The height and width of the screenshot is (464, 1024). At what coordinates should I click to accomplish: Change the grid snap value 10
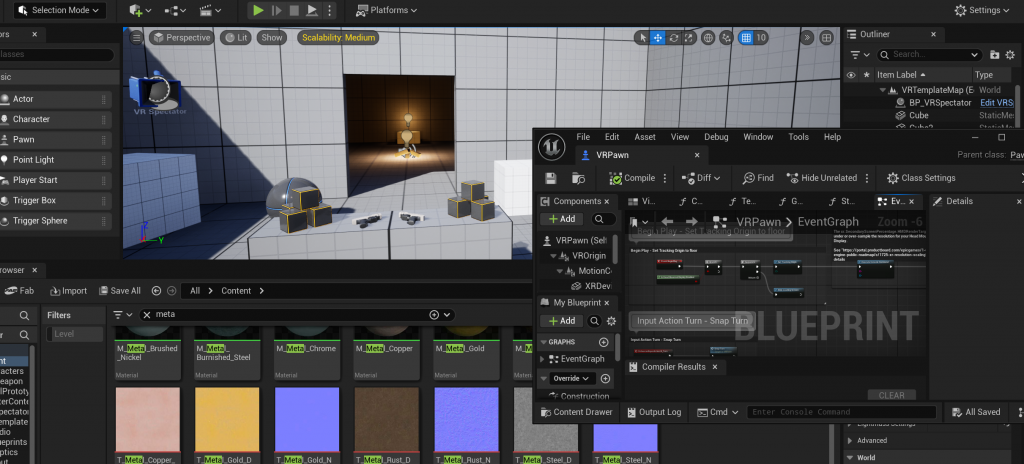pyautogui.click(x=761, y=38)
